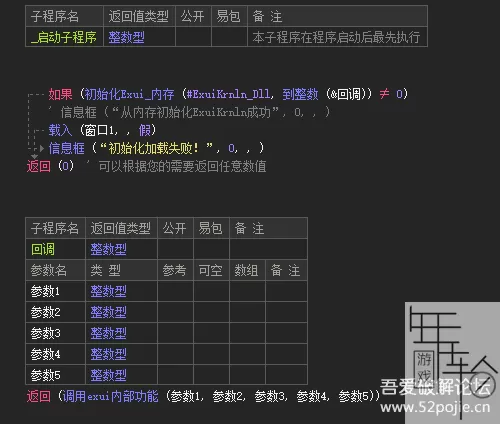Click the 回调 subroutine name cell
The image size is (500, 424).
coord(56,249)
